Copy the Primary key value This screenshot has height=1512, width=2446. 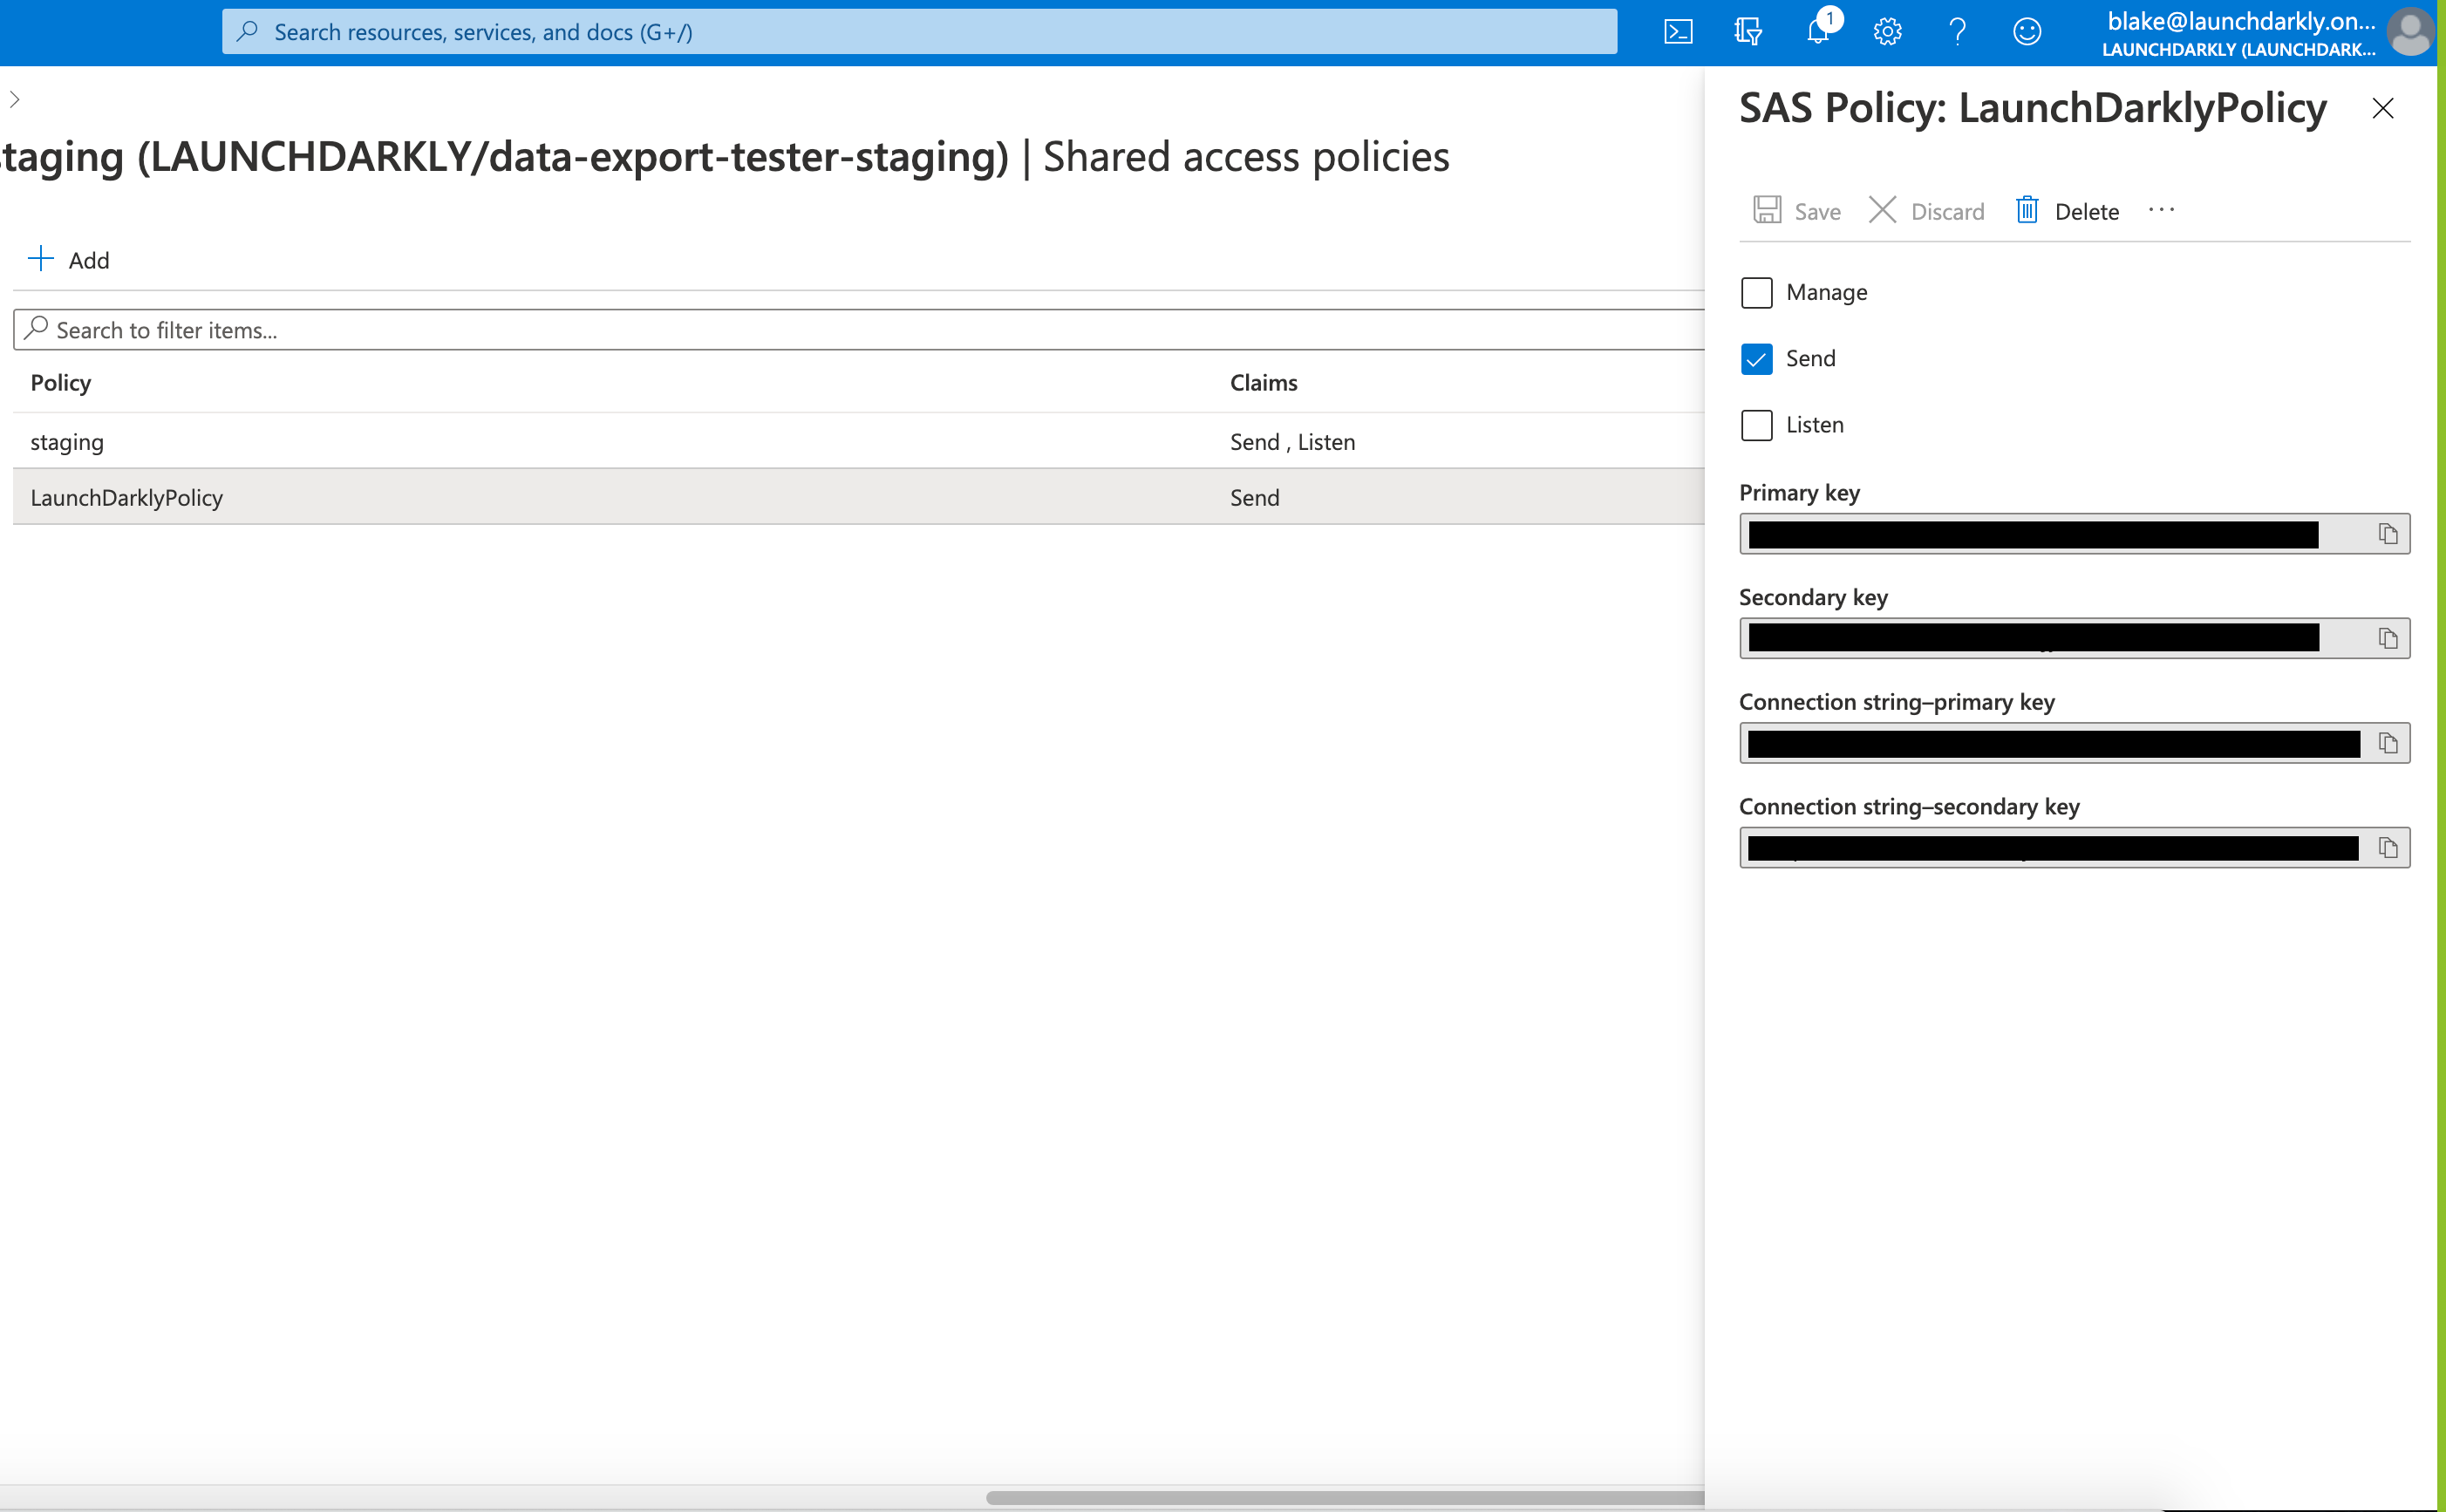[x=2388, y=534]
